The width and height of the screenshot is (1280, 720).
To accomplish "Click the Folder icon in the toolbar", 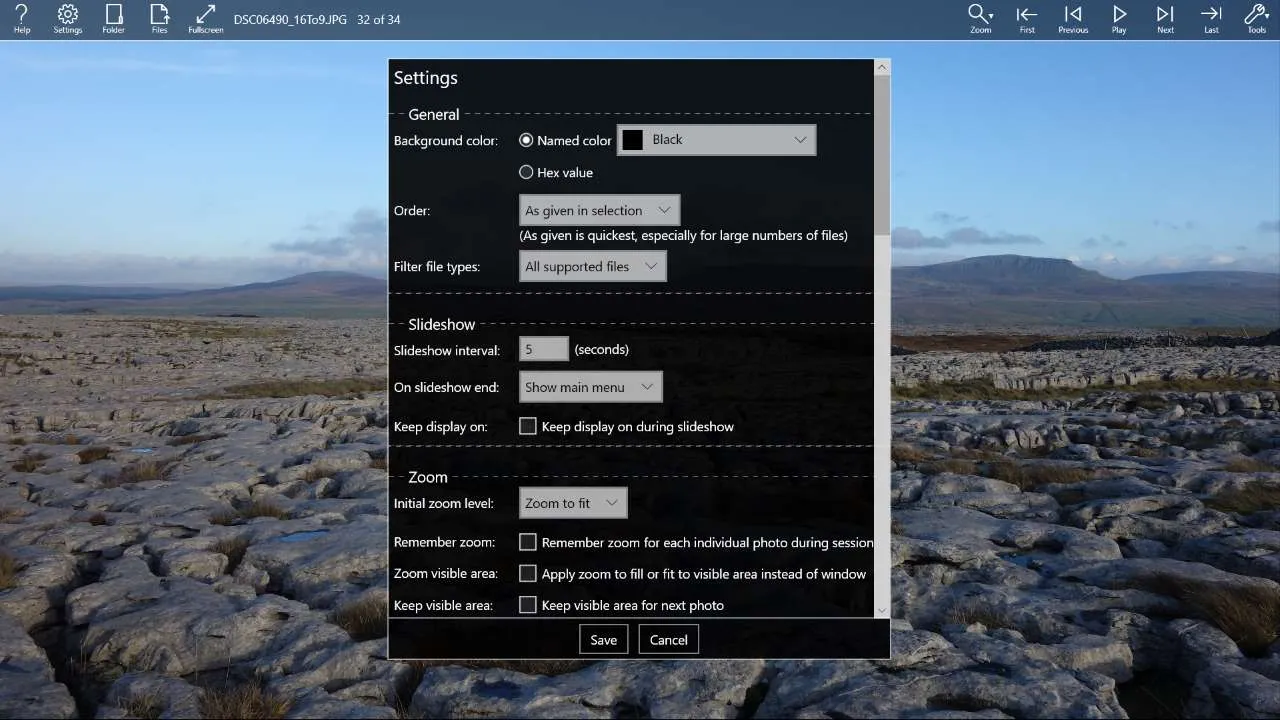I will point(113,18).
